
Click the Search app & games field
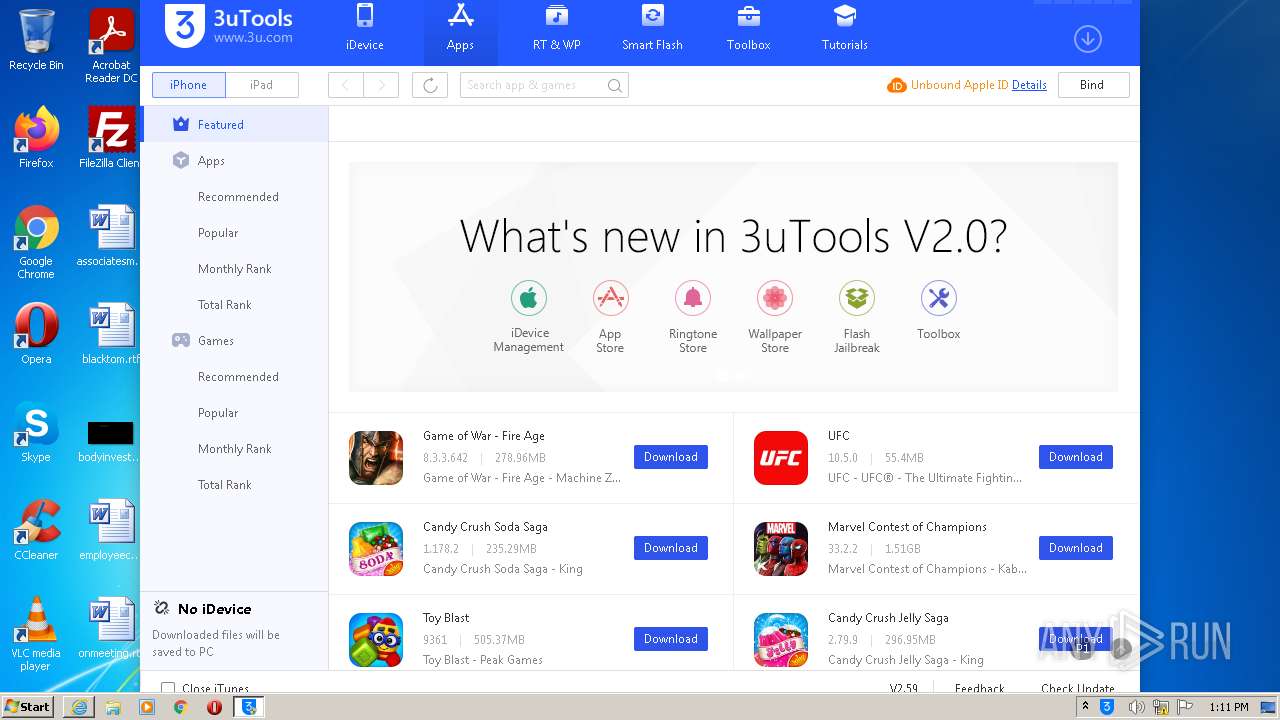[544, 85]
